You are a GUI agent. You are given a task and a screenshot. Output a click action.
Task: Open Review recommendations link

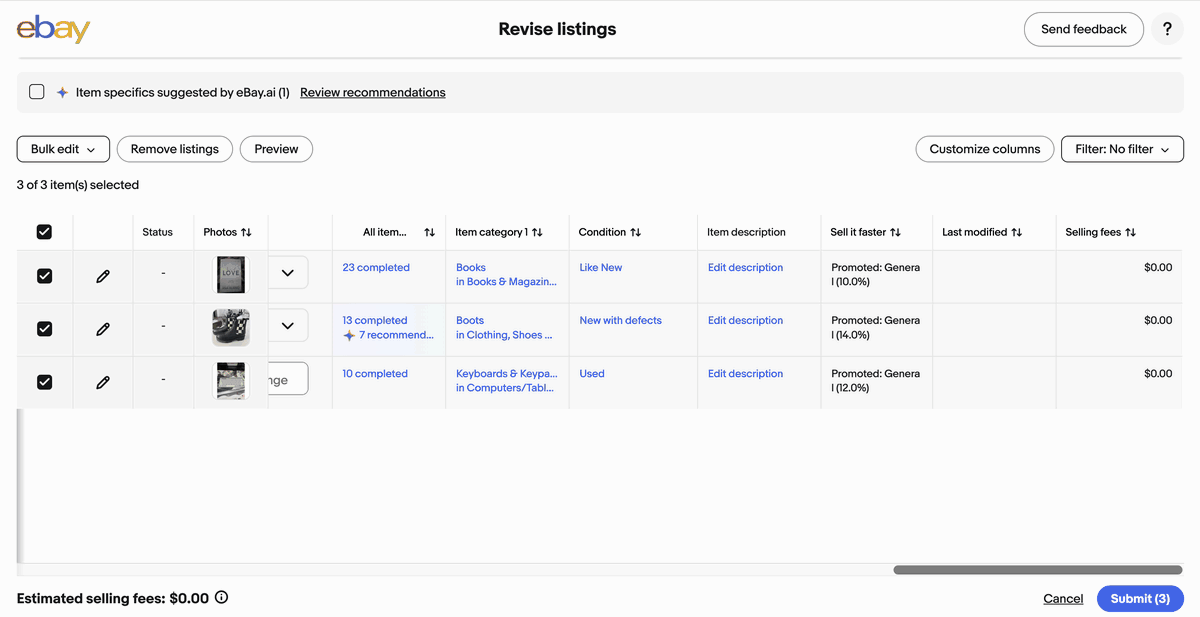[x=373, y=92]
